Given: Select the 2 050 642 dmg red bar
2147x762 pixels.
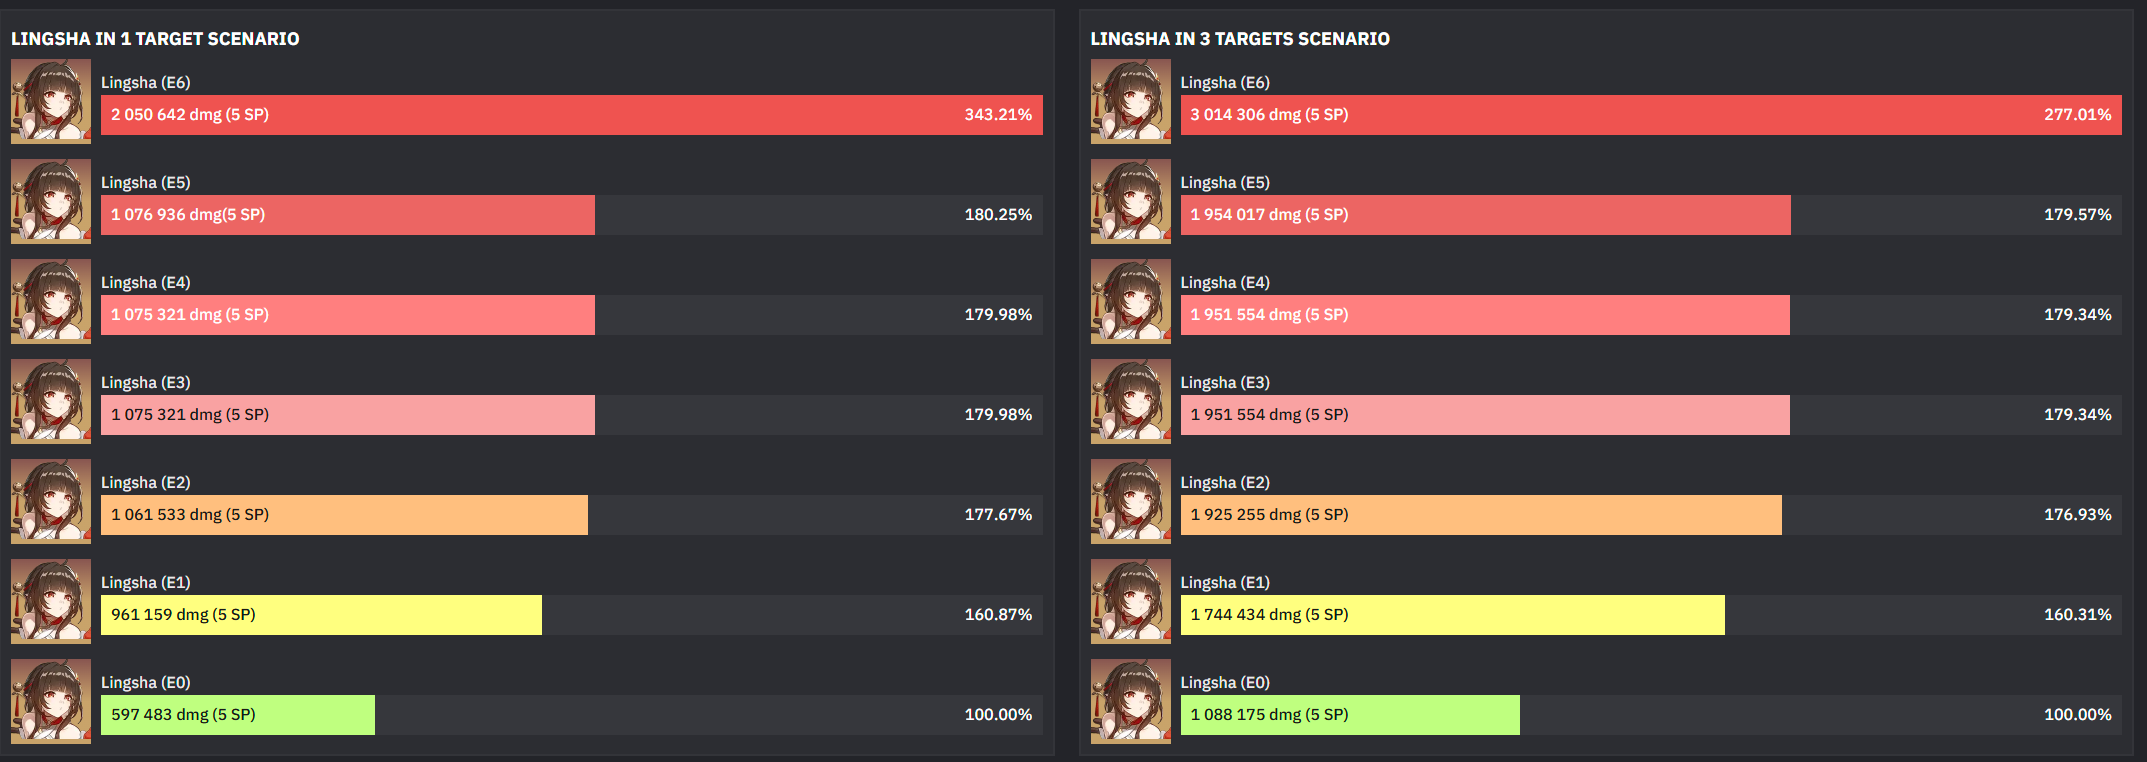Looking at the screenshot, I should click(572, 115).
